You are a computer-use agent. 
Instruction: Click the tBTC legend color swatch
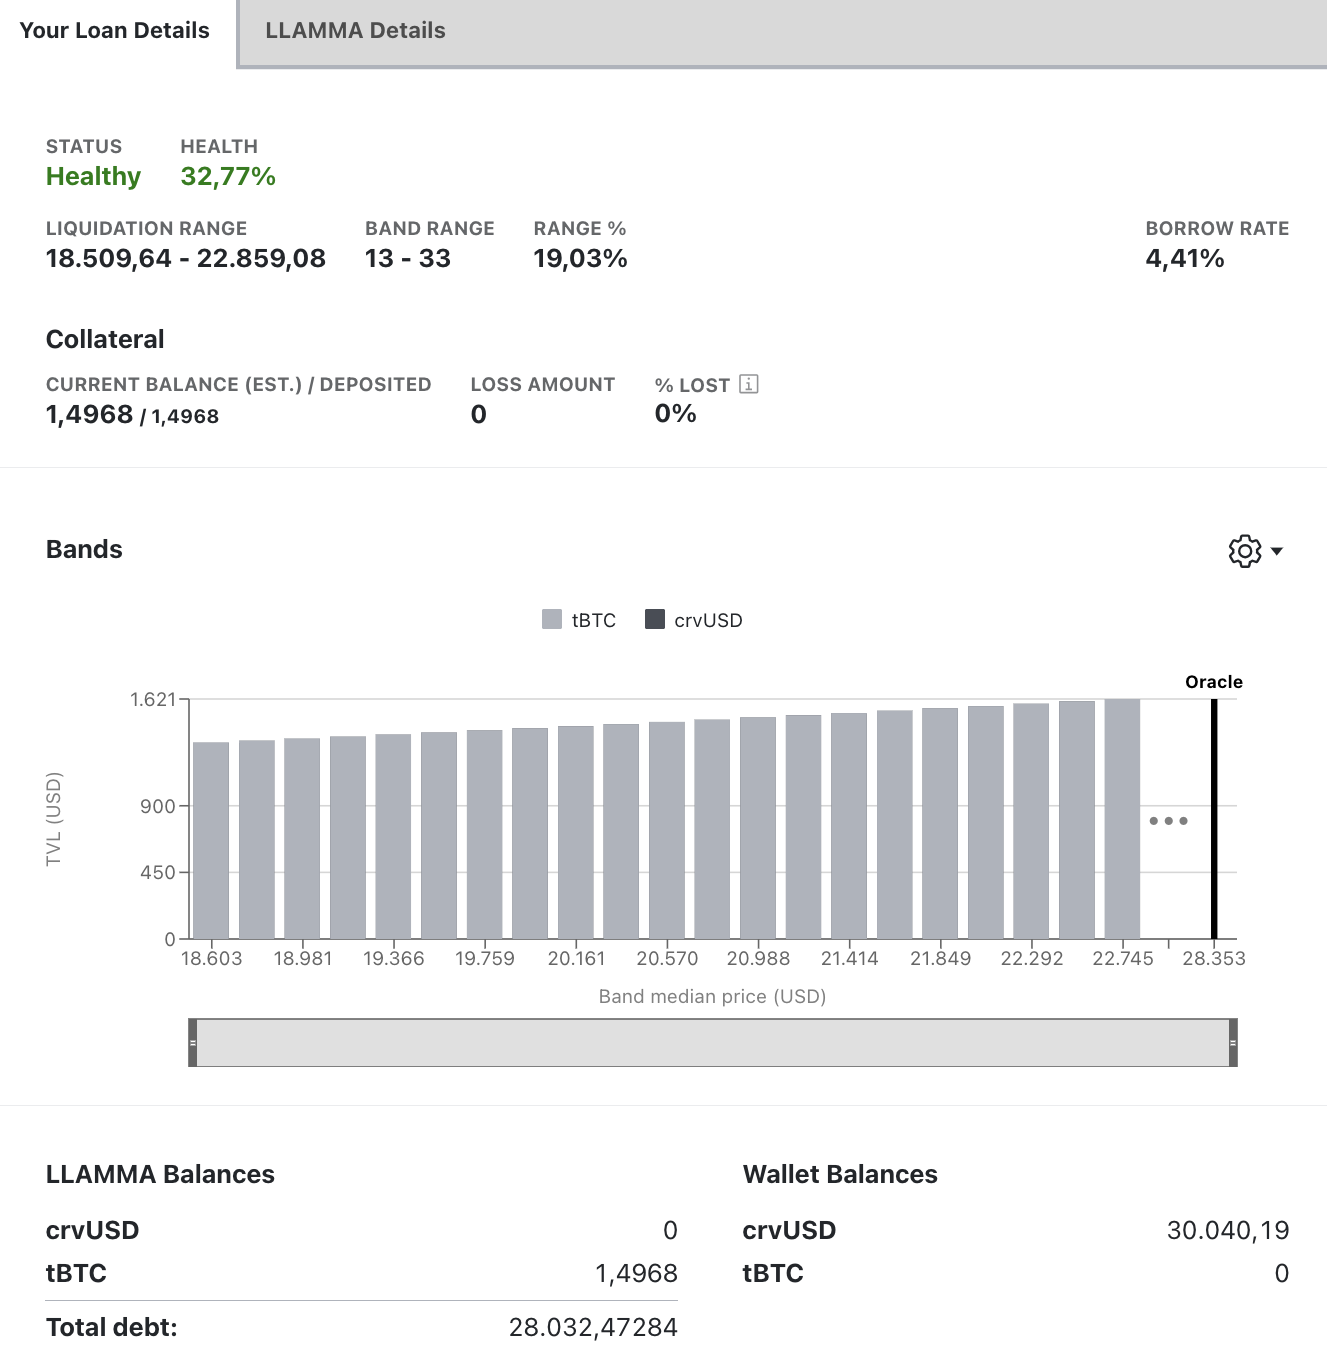[552, 620]
